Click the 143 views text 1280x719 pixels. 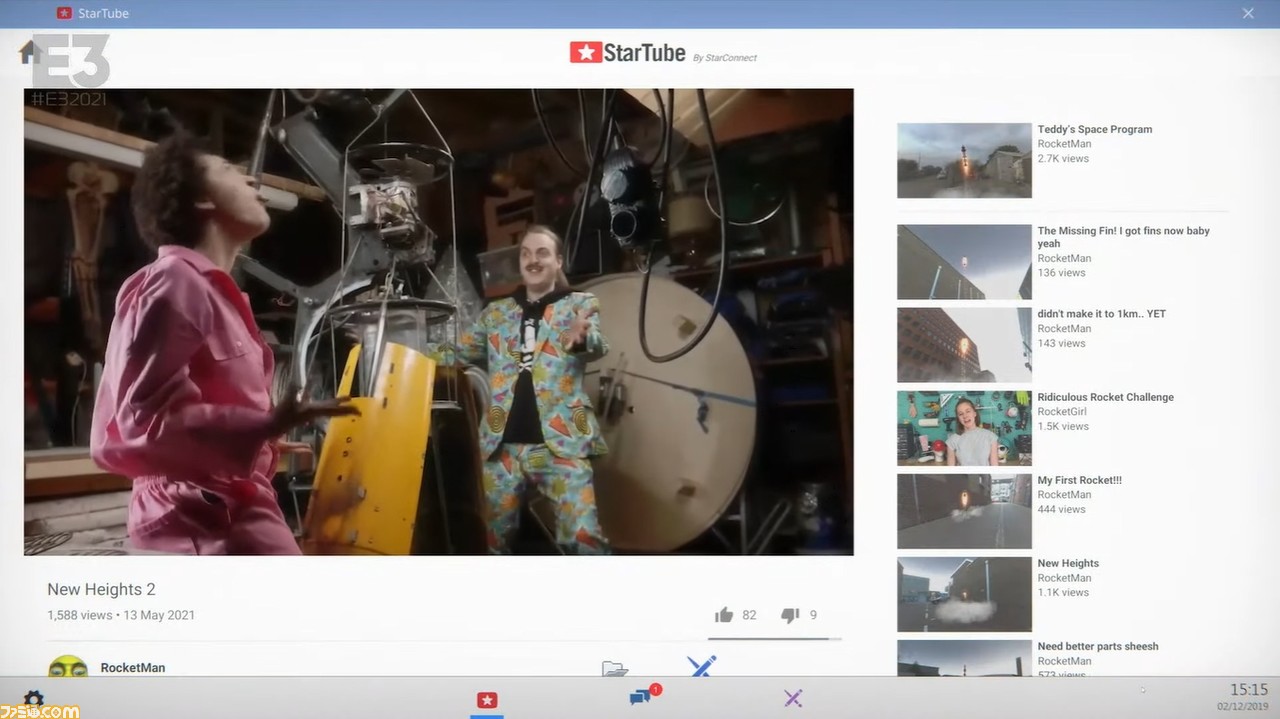(1061, 343)
